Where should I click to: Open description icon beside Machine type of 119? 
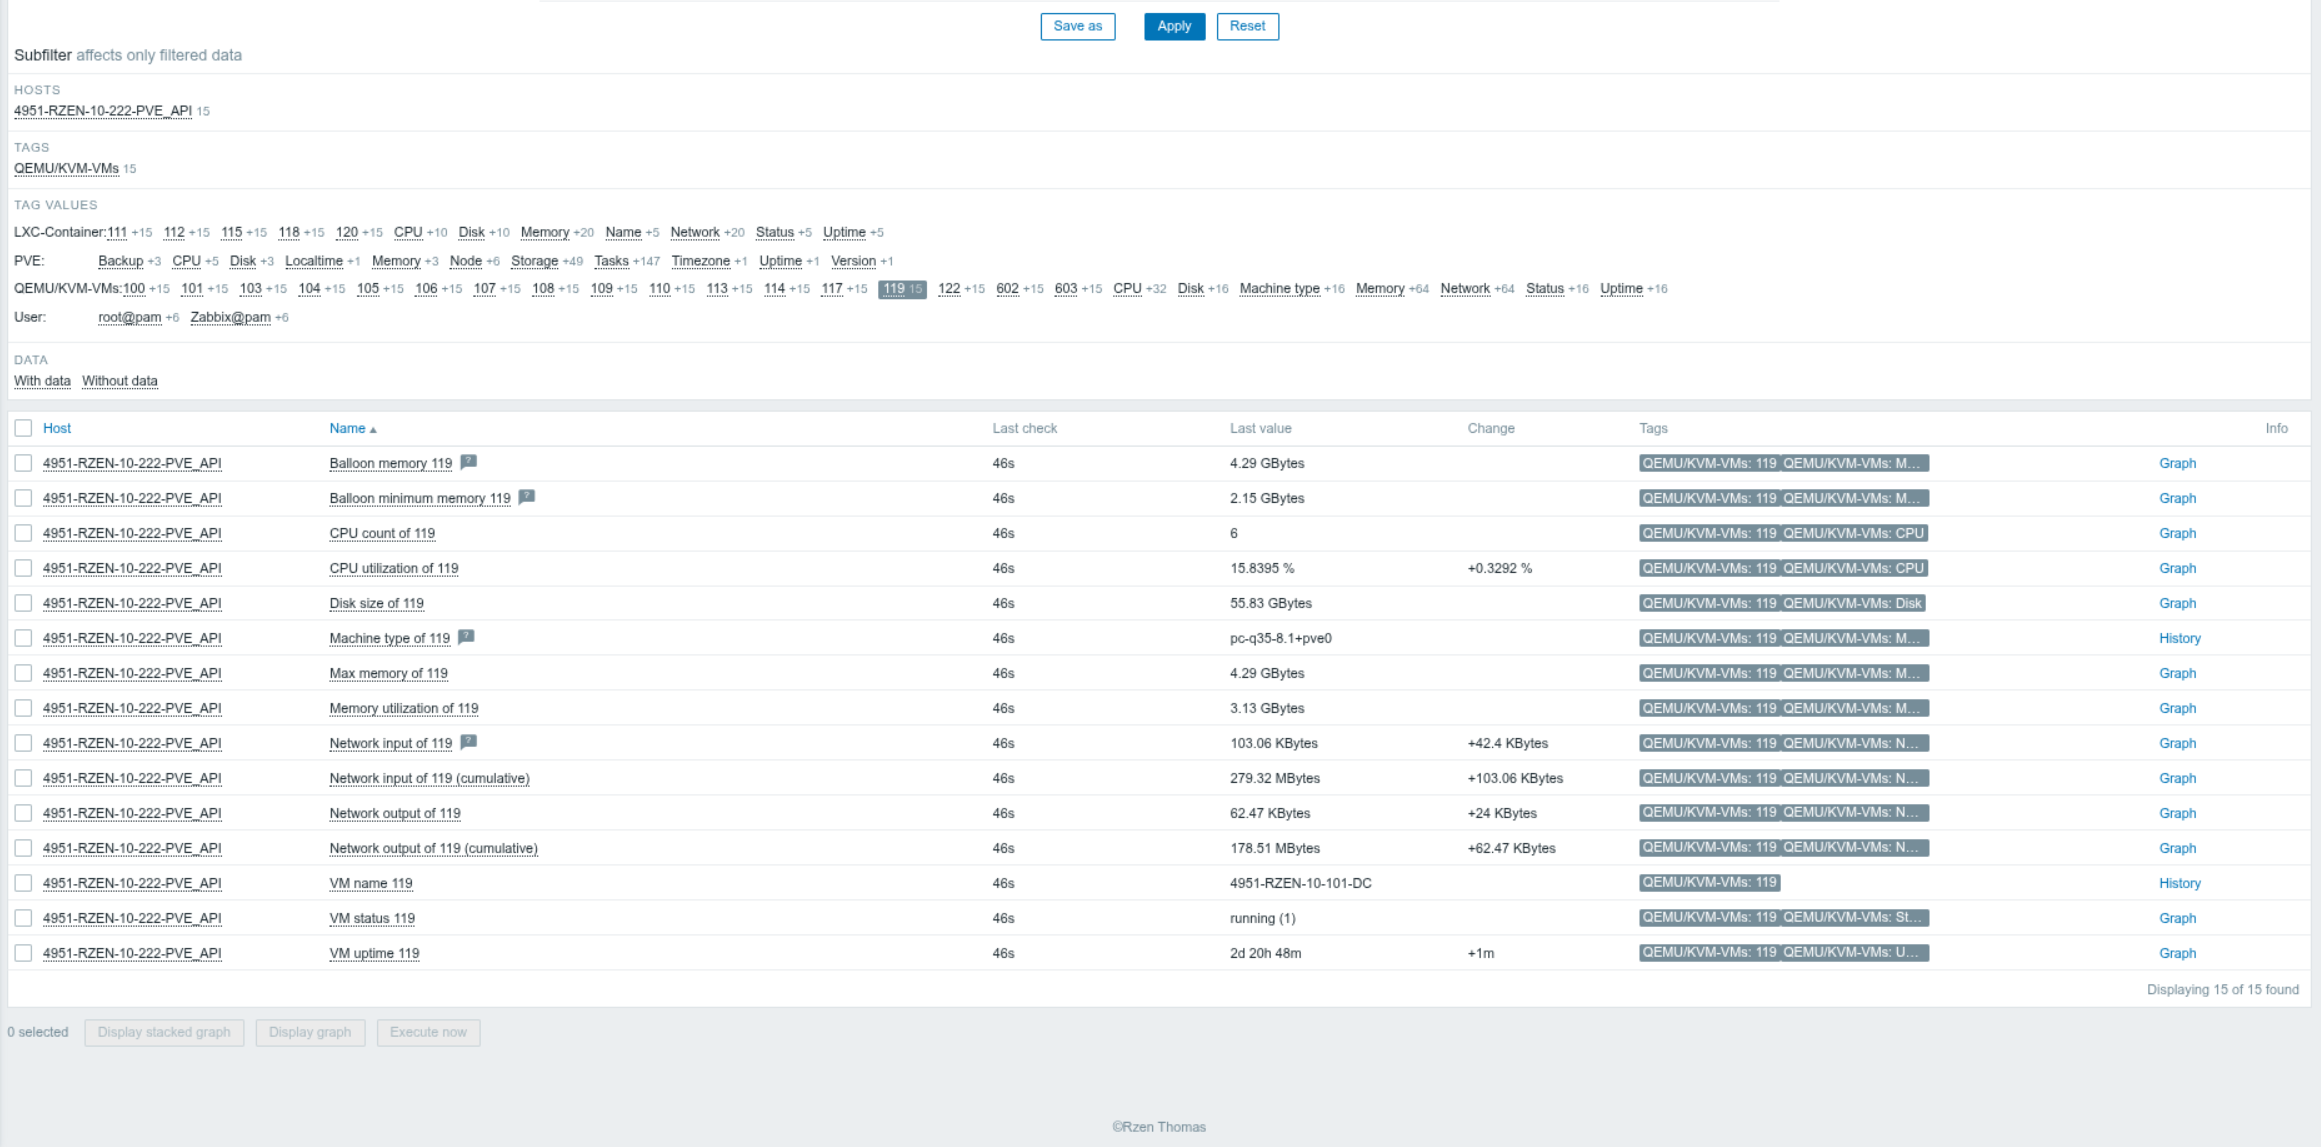[x=466, y=637]
